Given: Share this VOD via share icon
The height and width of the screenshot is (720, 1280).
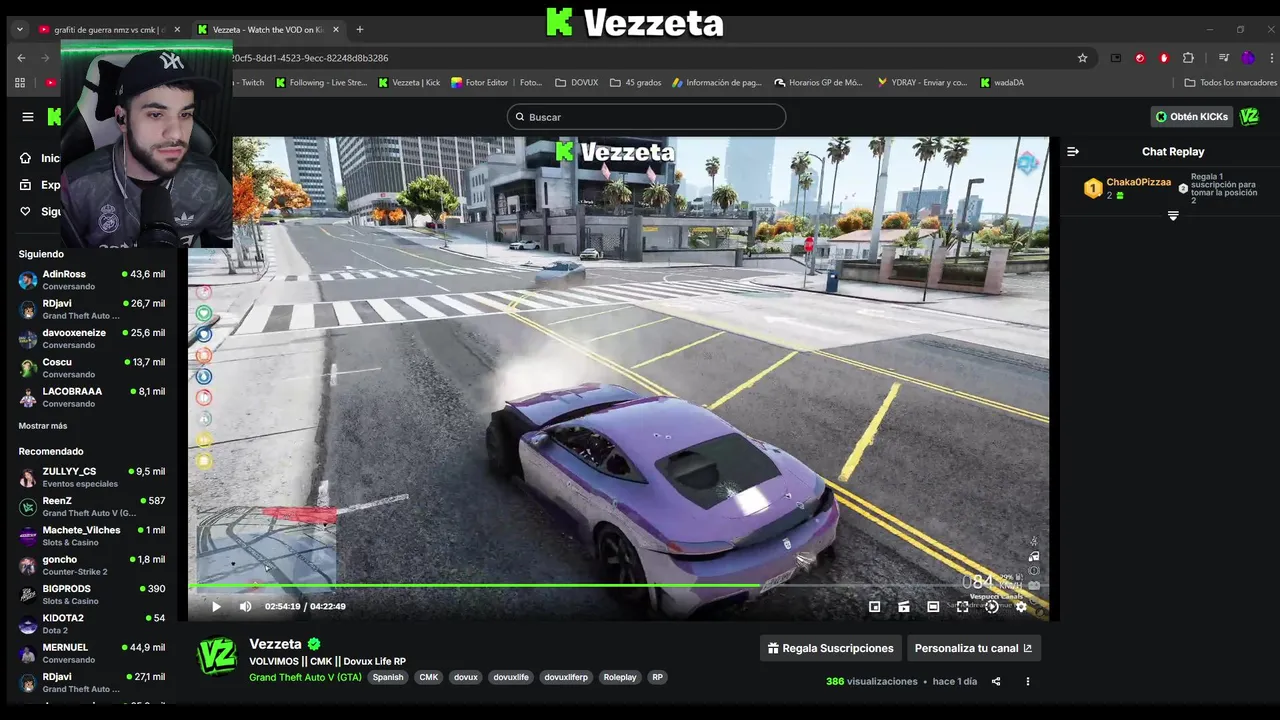Looking at the screenshot, I should coord(996,681).
